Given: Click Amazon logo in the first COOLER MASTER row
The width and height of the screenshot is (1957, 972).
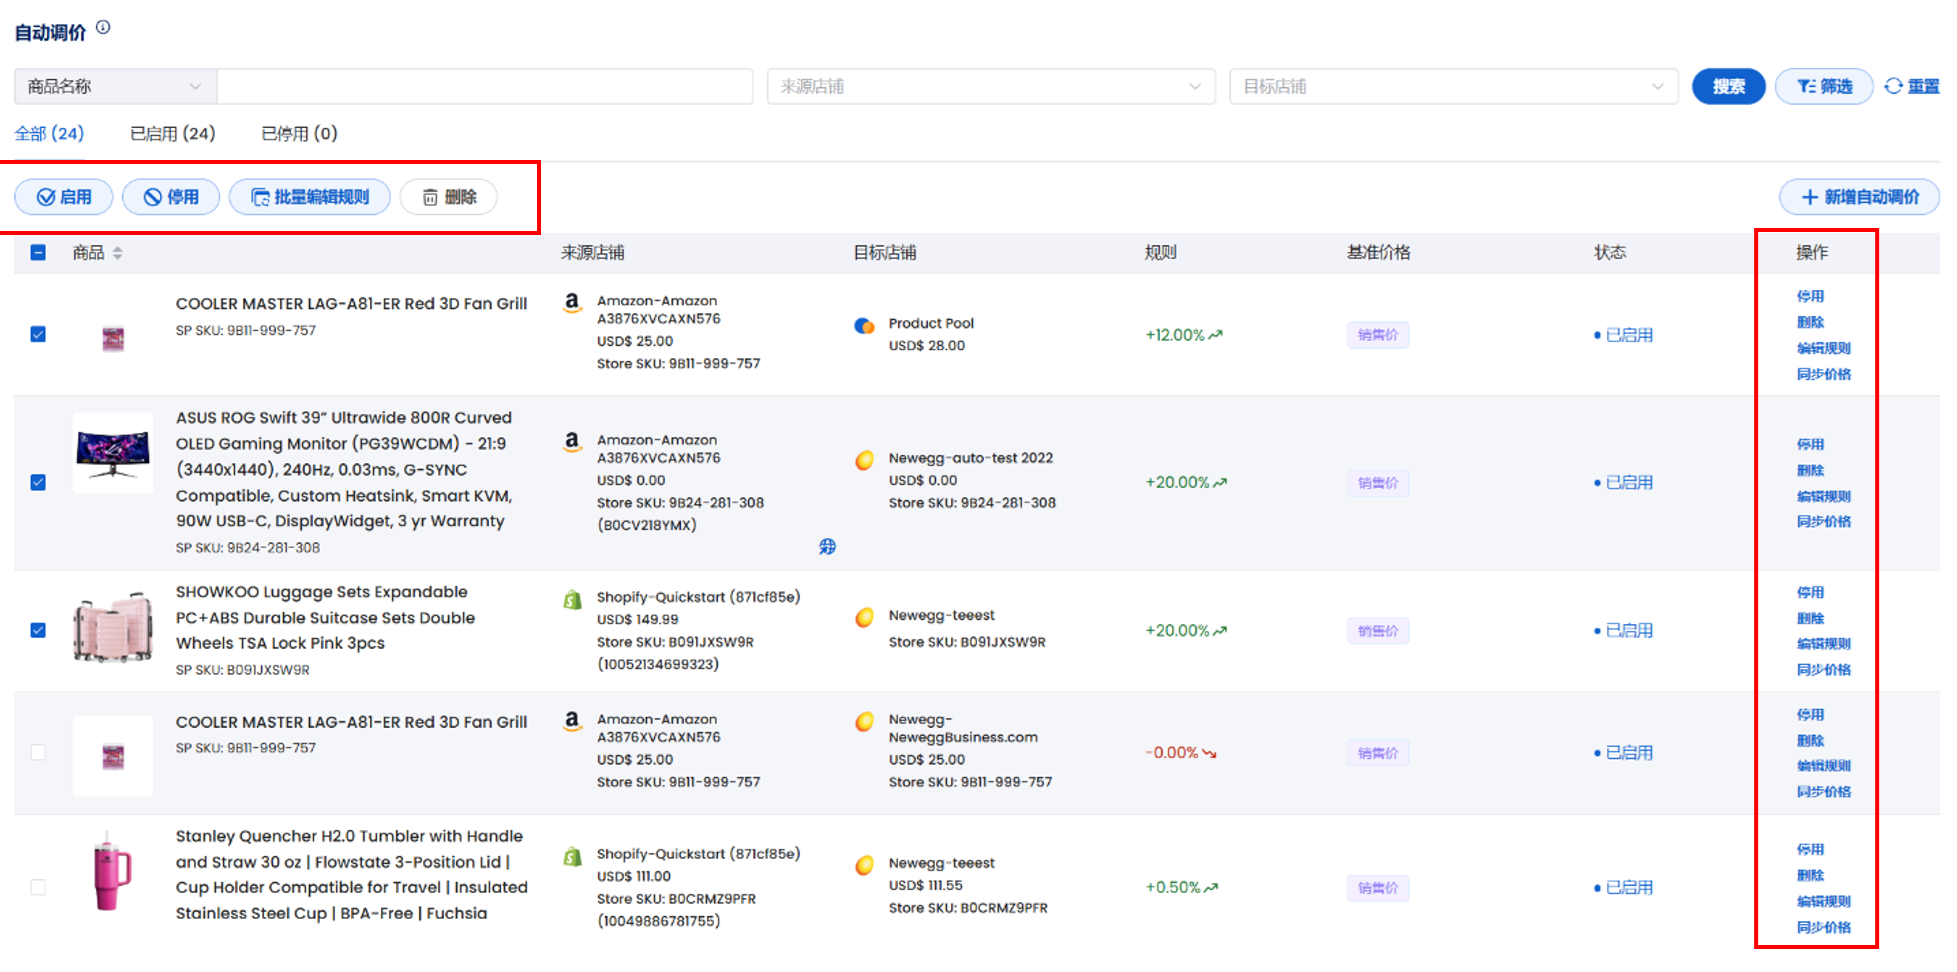Looking at the screenshot, I should click(572, 302).
